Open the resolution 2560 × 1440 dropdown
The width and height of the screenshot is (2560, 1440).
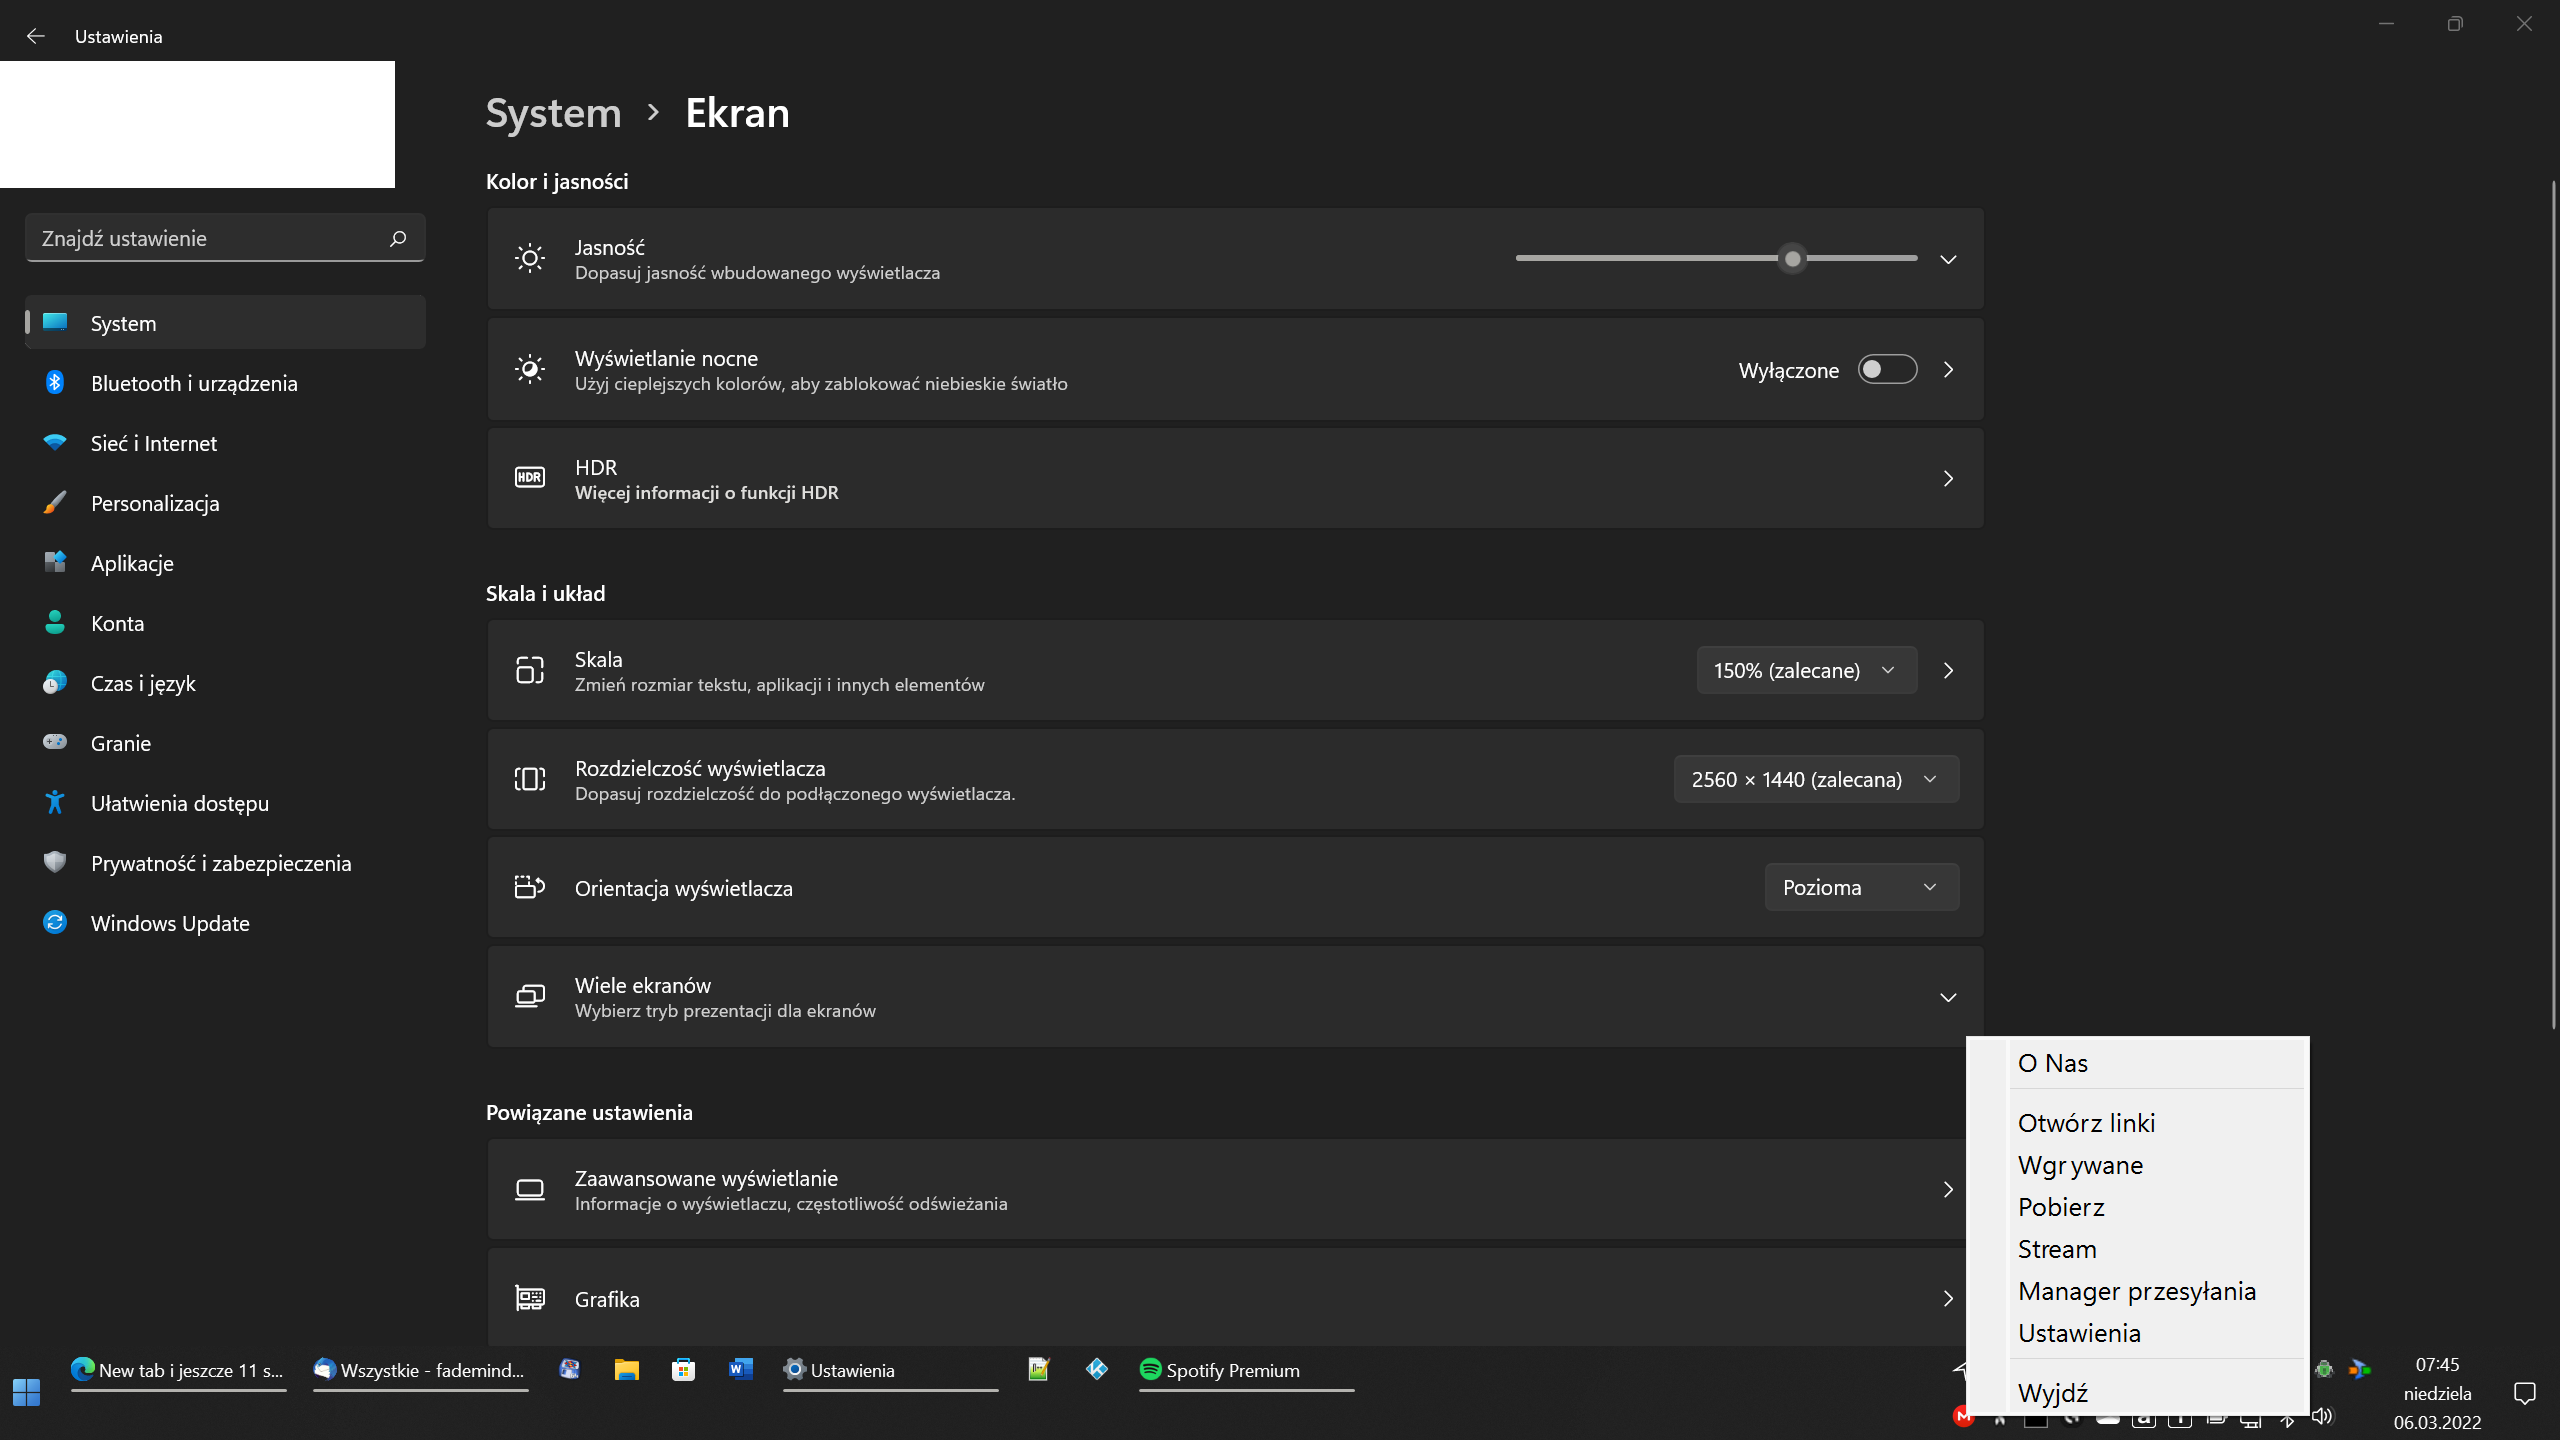[1814, 779]
